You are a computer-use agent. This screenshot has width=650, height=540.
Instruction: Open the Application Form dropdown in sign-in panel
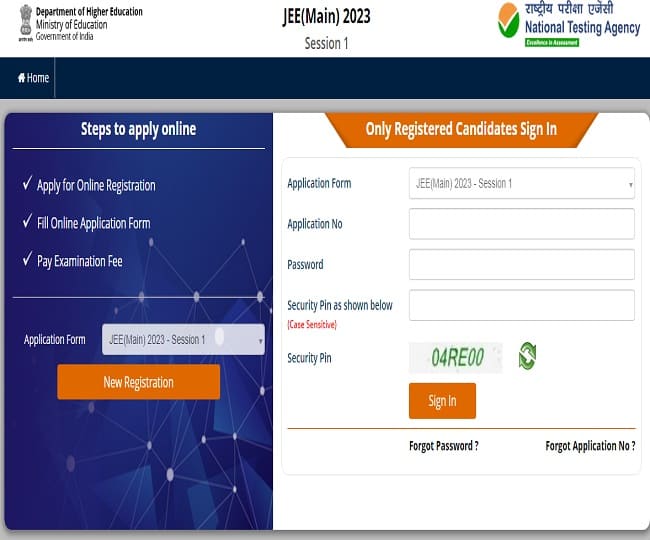click(x=521, y=183)
